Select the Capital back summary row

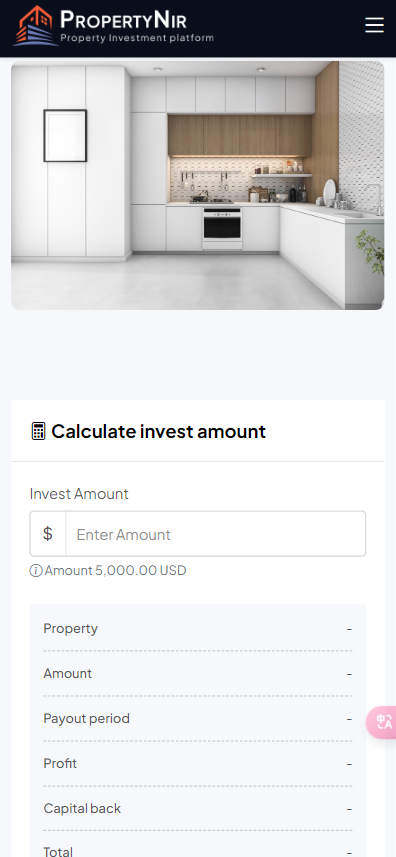(x=198, y=808)
